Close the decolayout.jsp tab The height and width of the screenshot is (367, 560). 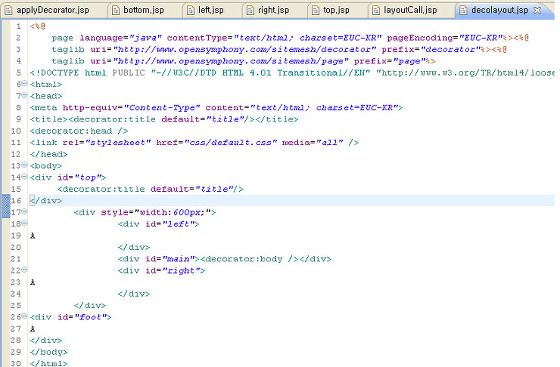coord(537,10)
